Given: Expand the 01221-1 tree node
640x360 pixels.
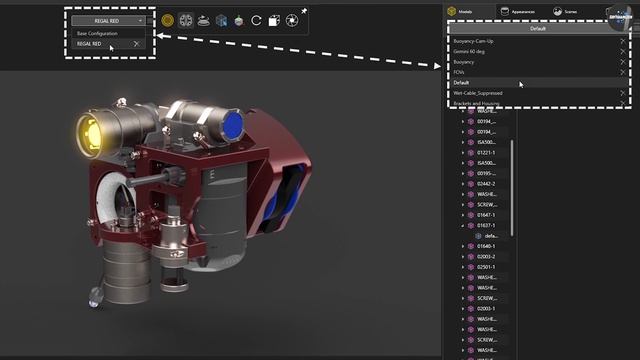Looking at the screenshot, I should point(463,153).
